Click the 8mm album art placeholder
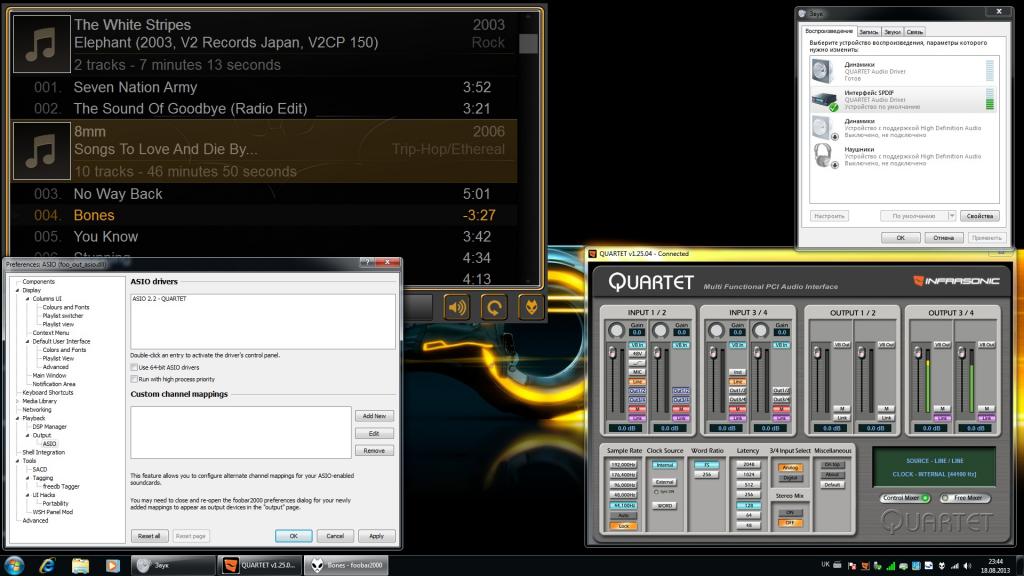 (x=41, y=151)
